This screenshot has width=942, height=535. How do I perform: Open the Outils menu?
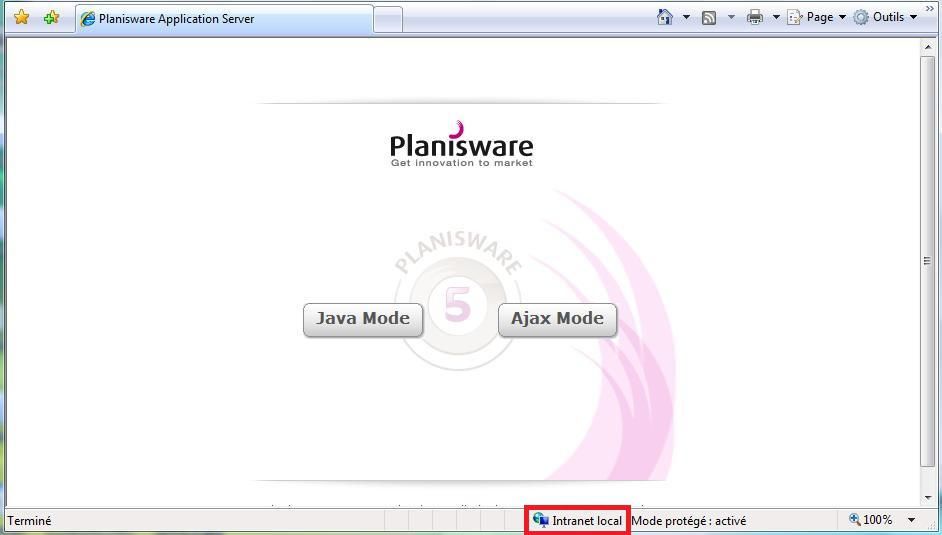(x=886, y=17)
